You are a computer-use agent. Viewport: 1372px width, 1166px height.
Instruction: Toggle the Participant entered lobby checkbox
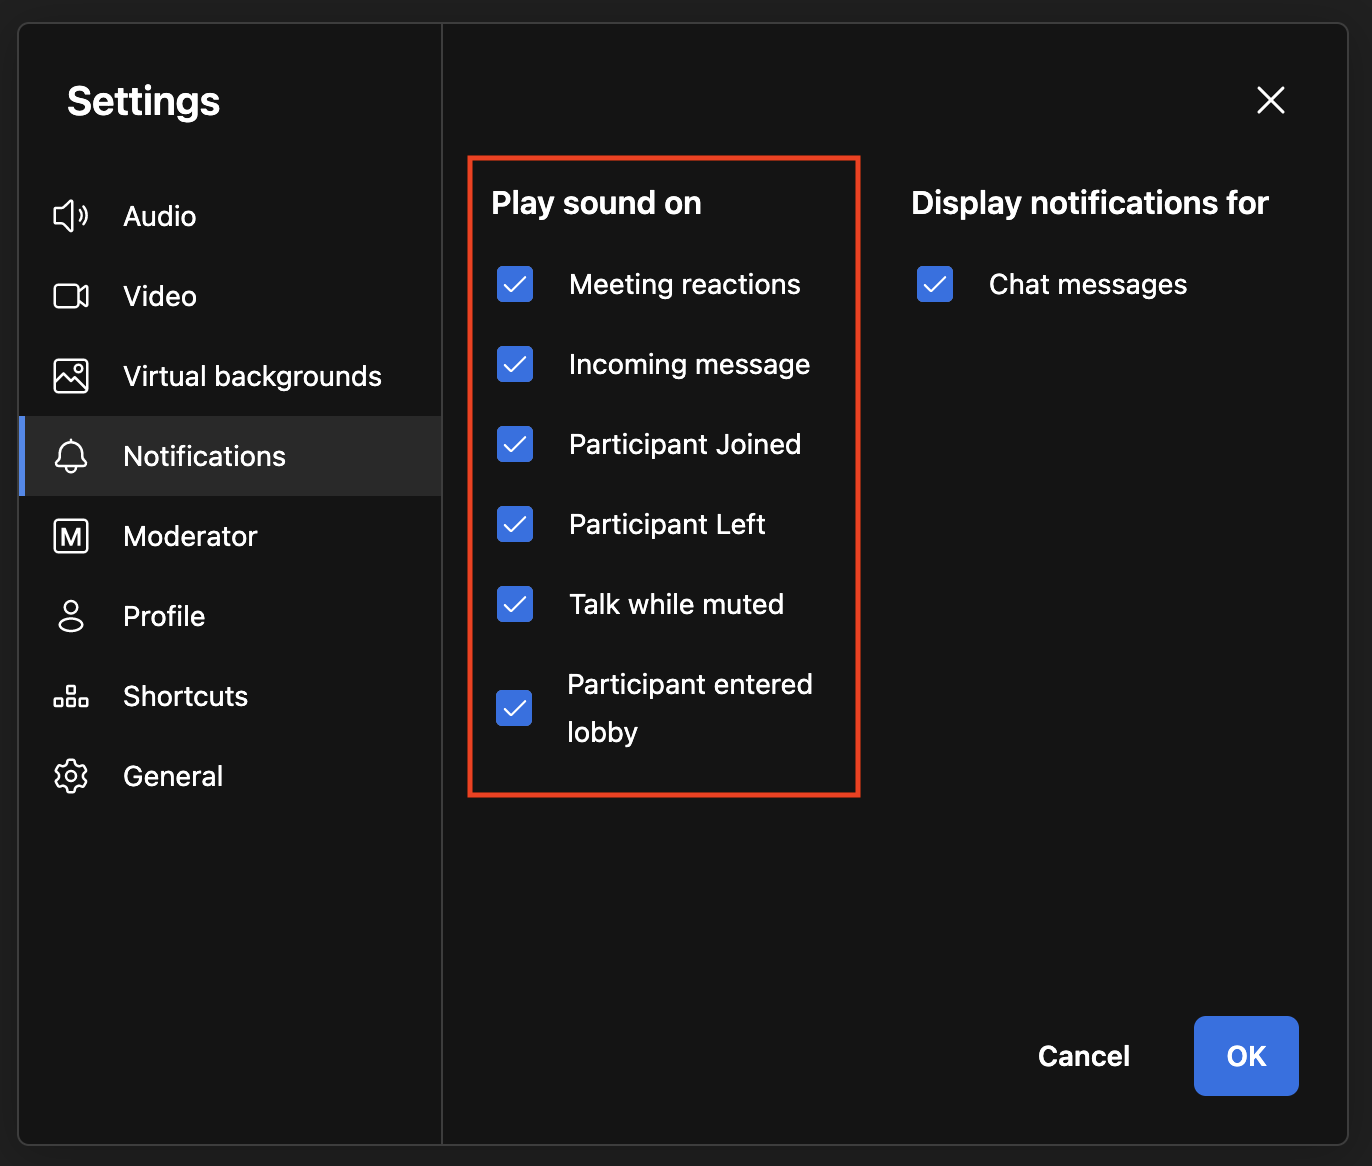[x=514, y=708]
